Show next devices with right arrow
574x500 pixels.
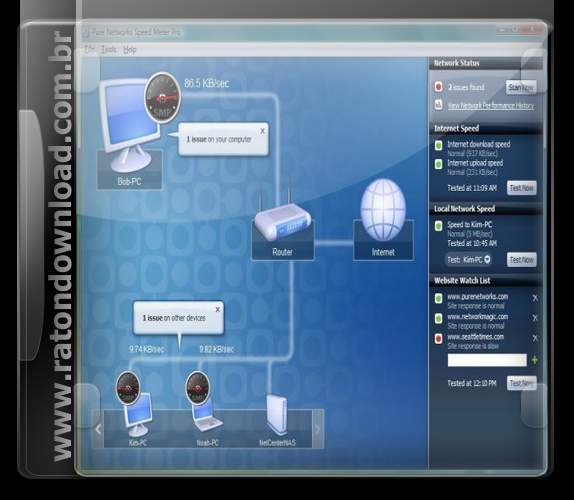(317, 429)
